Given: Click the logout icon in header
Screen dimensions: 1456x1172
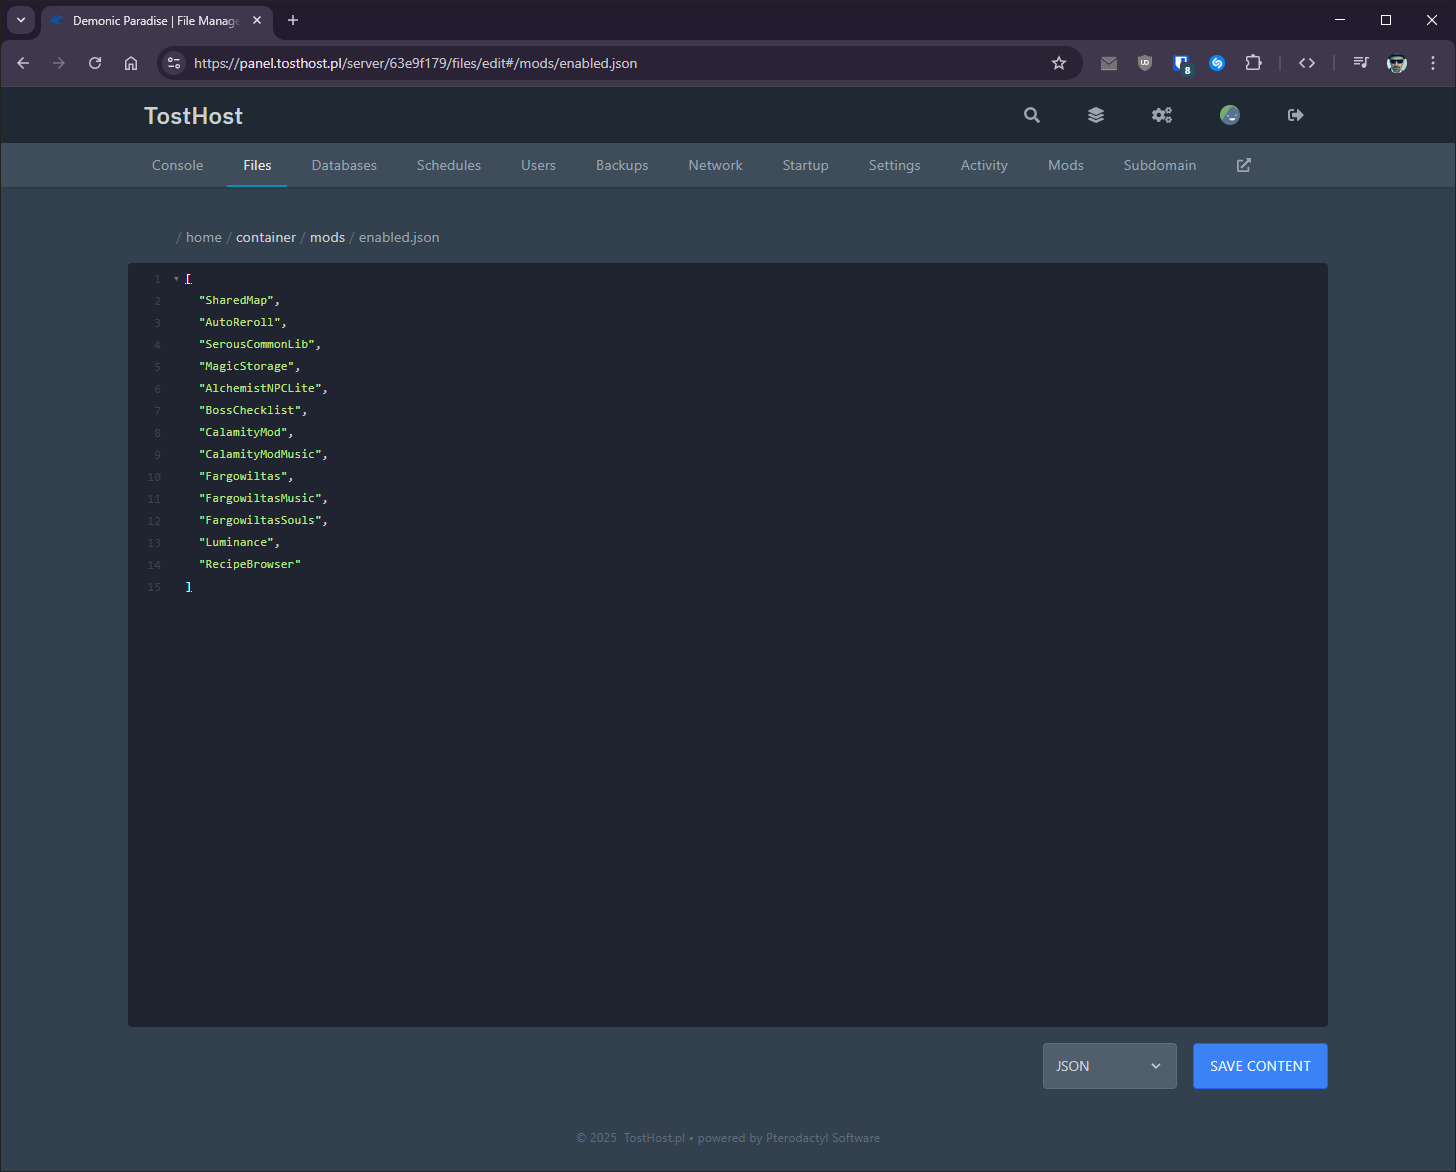Looking at the screenshot, I should 1296,115.
